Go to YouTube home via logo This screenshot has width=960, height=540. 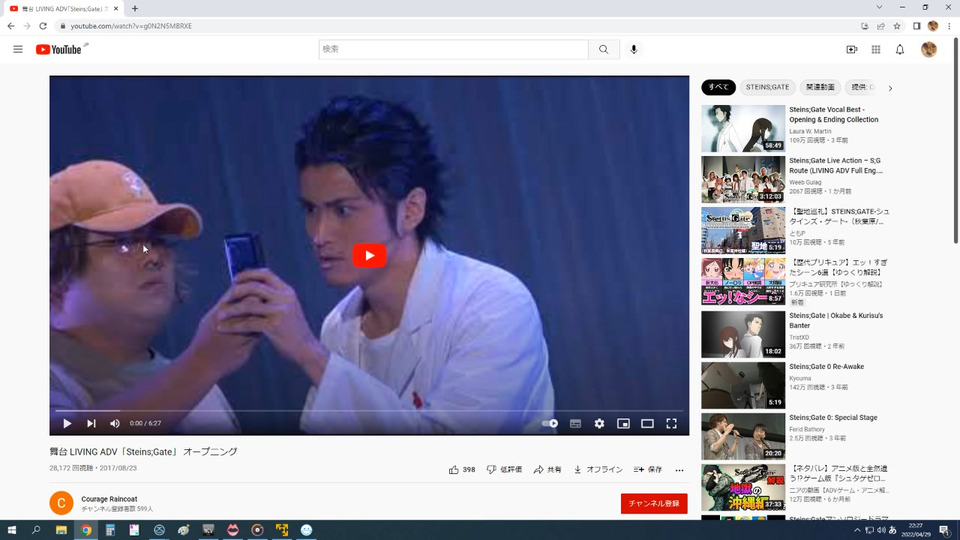pos(60,50)
